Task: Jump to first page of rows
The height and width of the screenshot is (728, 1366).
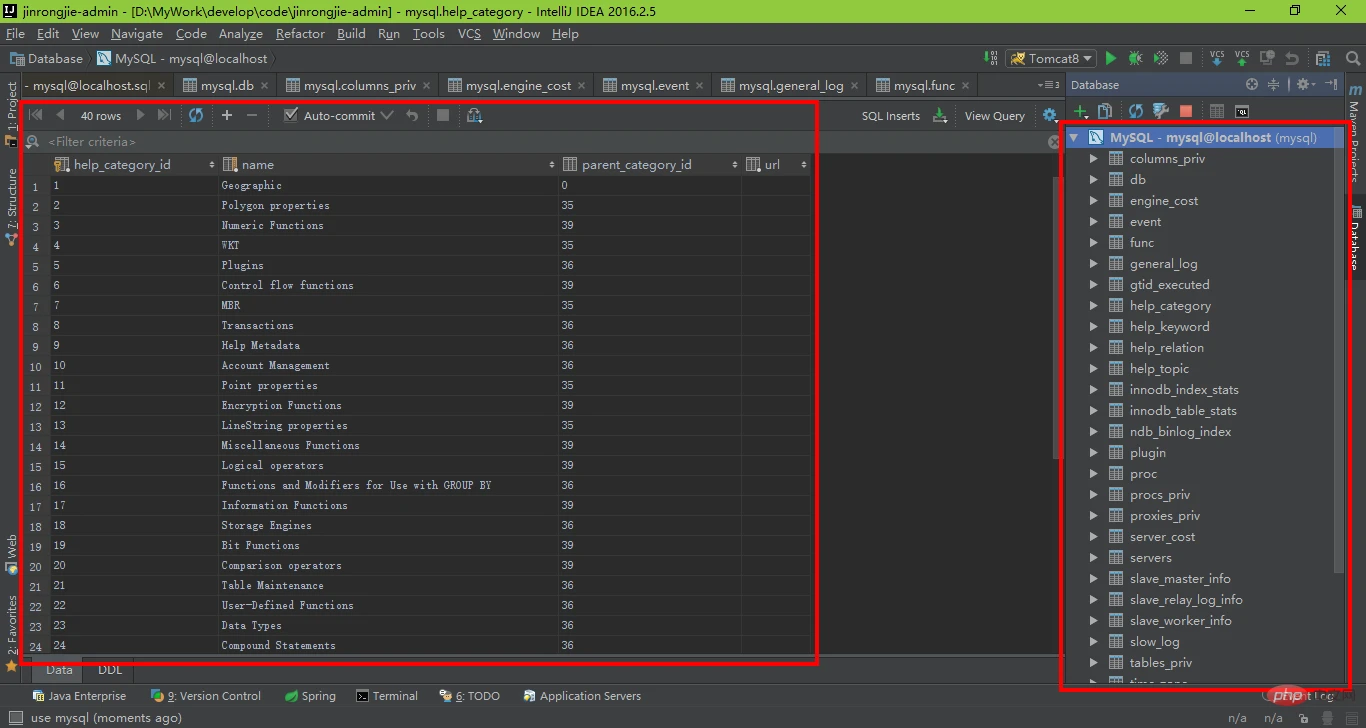Action: (36, 115)
